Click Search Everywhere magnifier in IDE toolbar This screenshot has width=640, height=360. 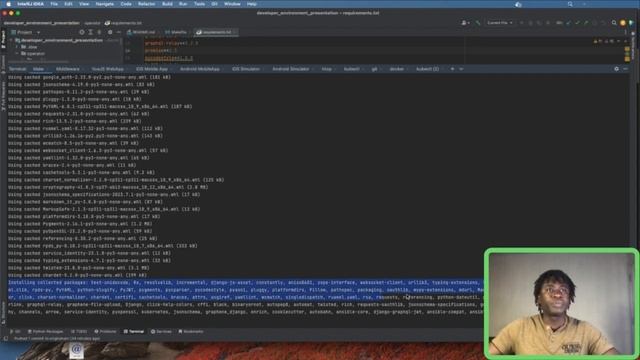coord(614,23)
